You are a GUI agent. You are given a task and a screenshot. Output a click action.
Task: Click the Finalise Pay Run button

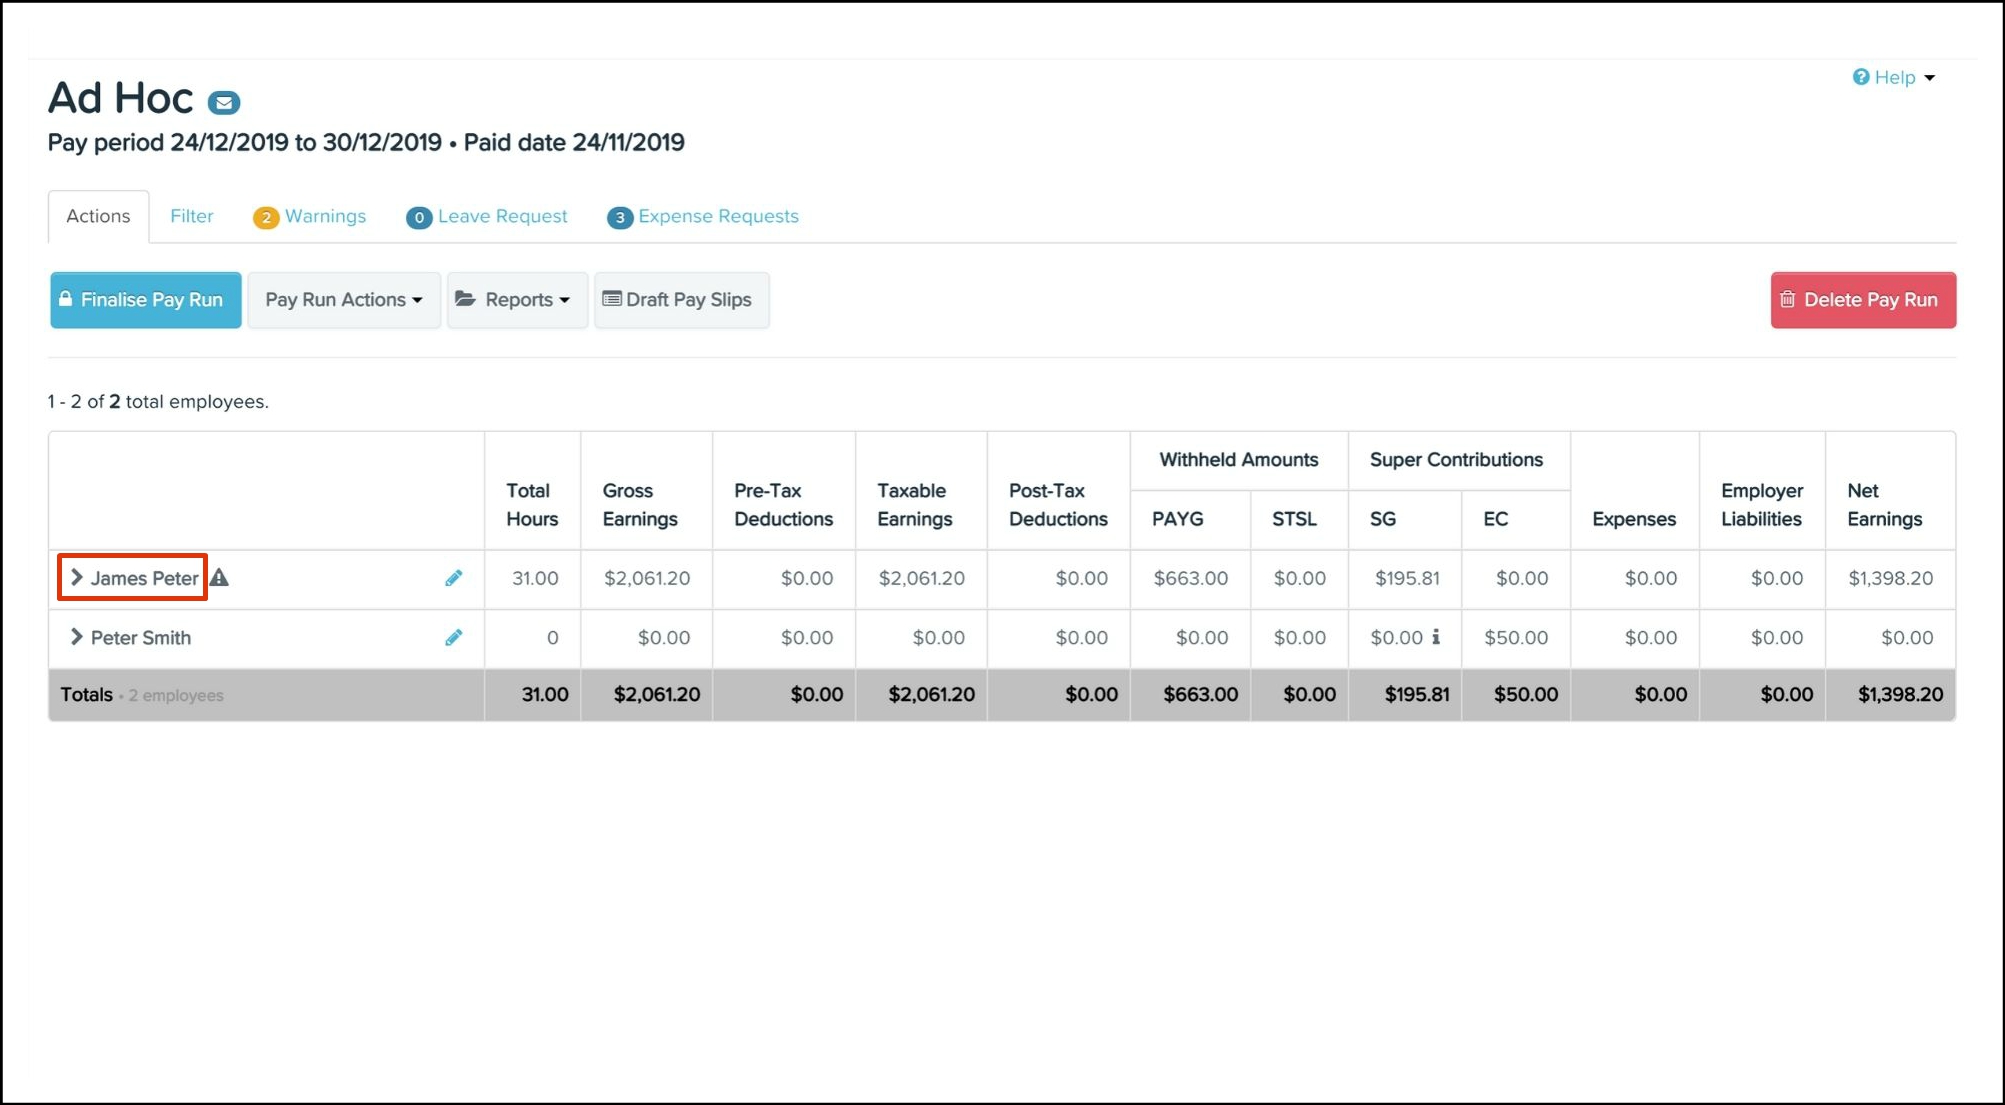point(146,300)
